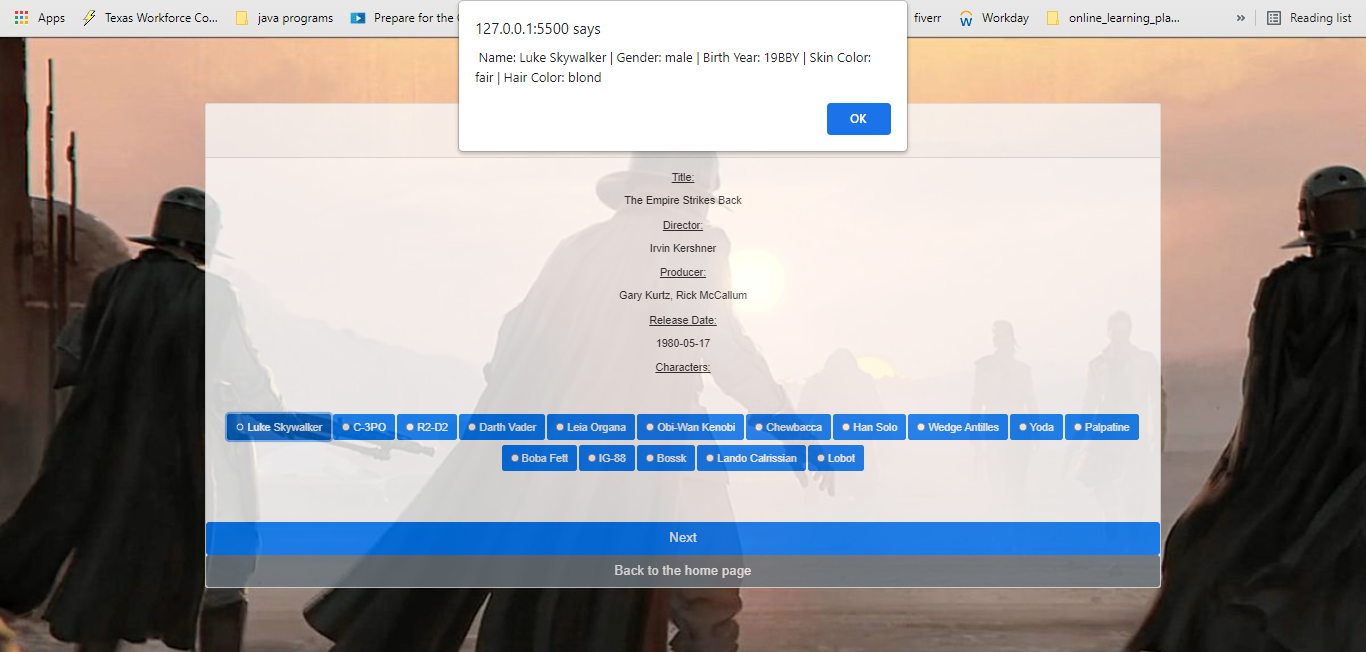The image size is (1366, 652).
Task: Click the film title The Empire Strikes Back
Action: [683, 200]
